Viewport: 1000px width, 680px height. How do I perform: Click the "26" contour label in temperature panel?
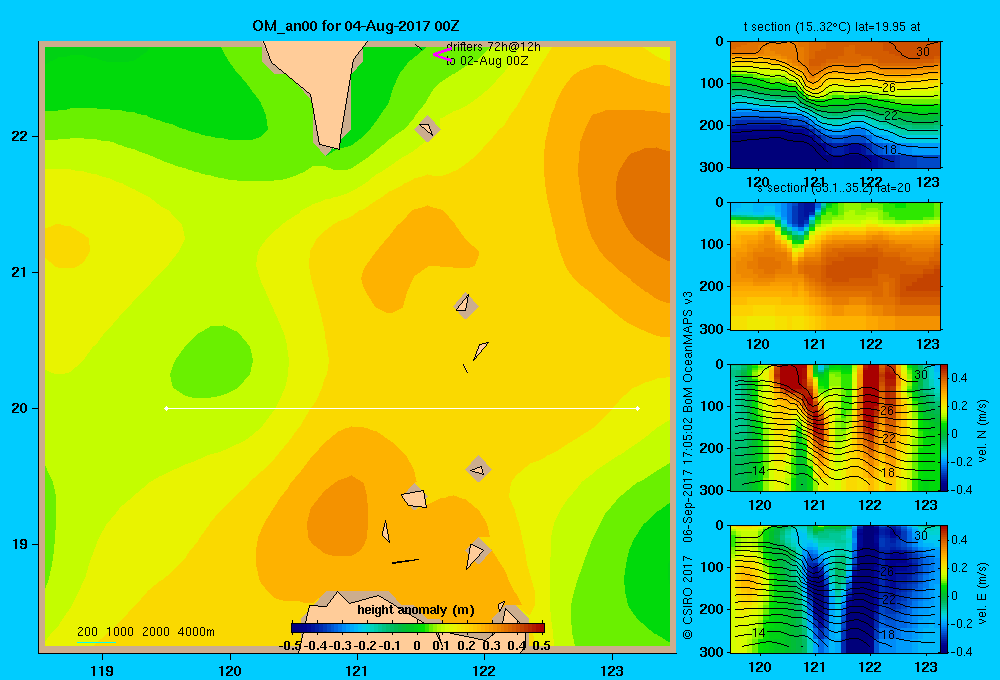coord(889,87)
